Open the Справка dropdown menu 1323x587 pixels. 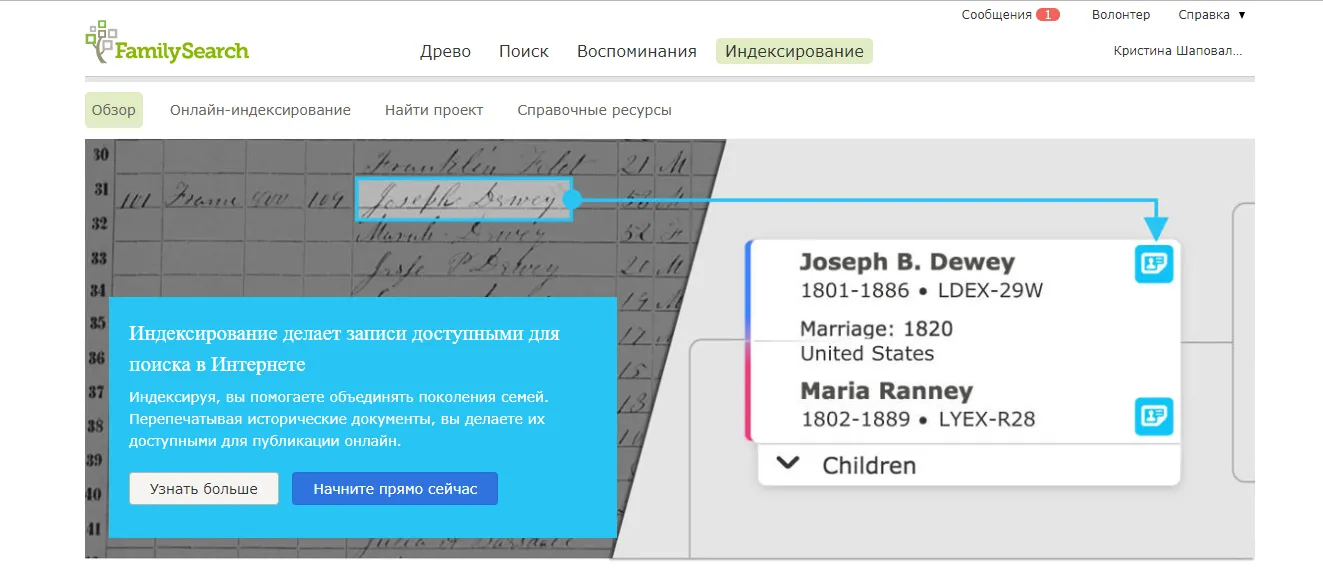pos(1211,15)
